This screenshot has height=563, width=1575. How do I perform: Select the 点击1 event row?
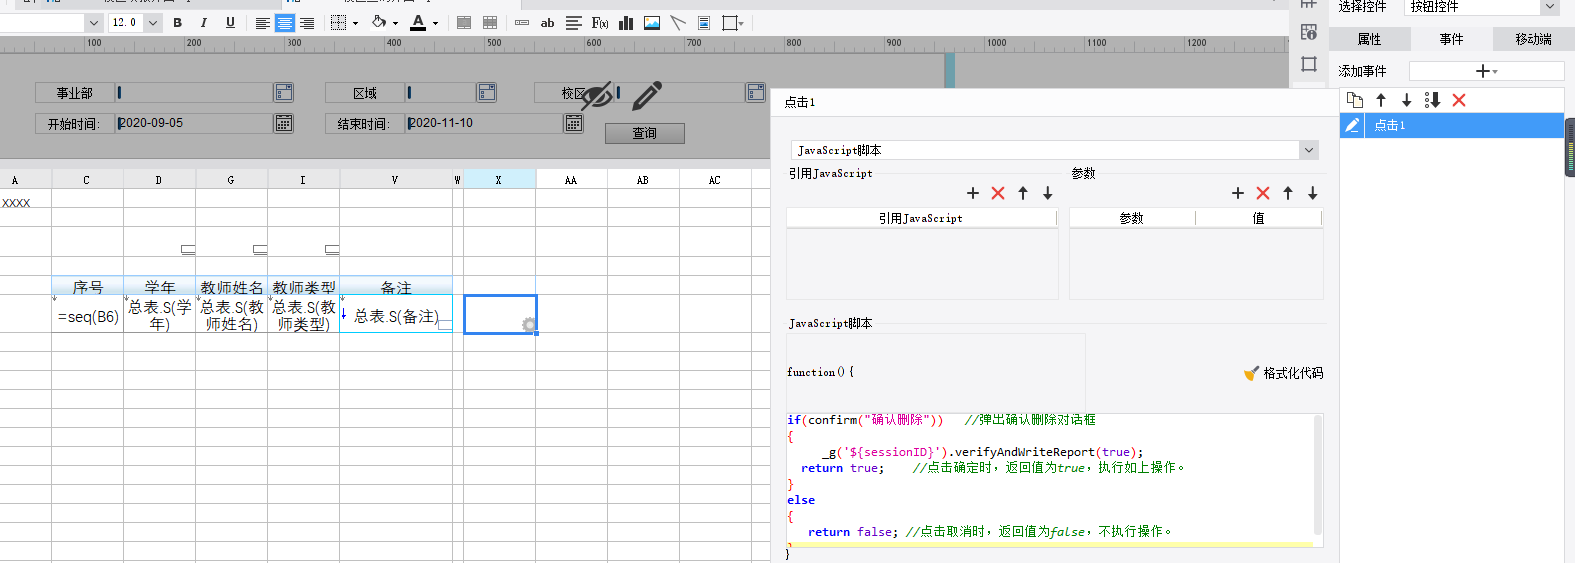[x=1452, y=125]
